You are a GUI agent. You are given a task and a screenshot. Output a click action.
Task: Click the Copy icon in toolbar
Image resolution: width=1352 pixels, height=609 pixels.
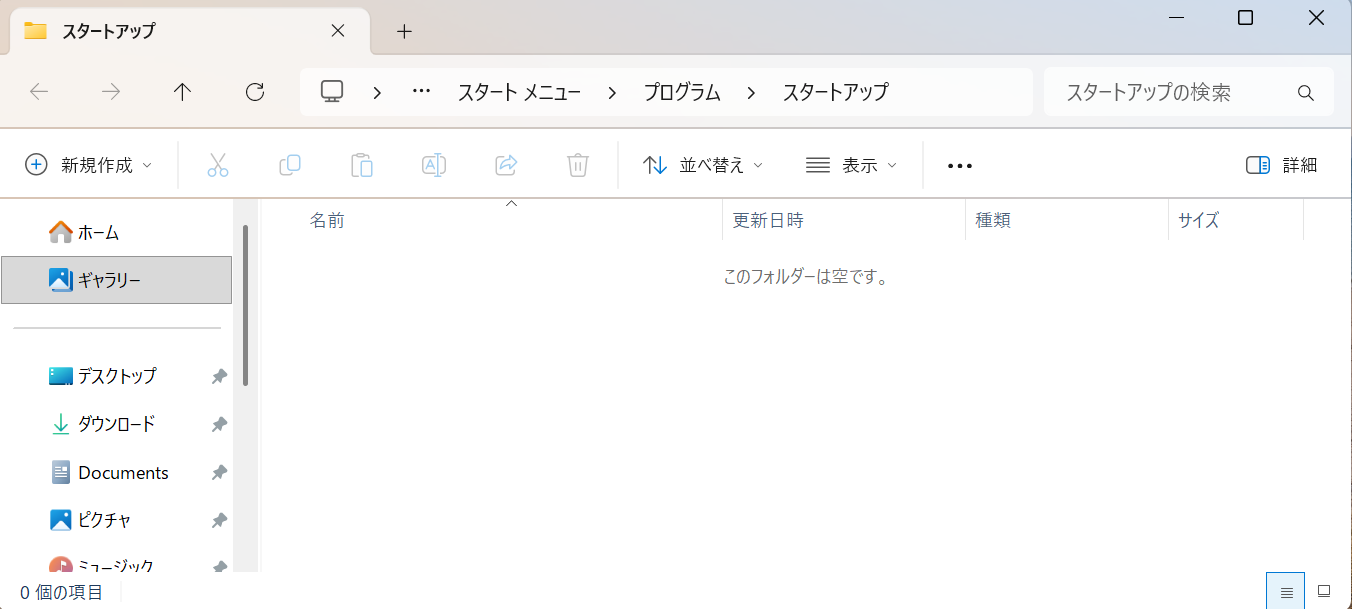coord(290,165)
